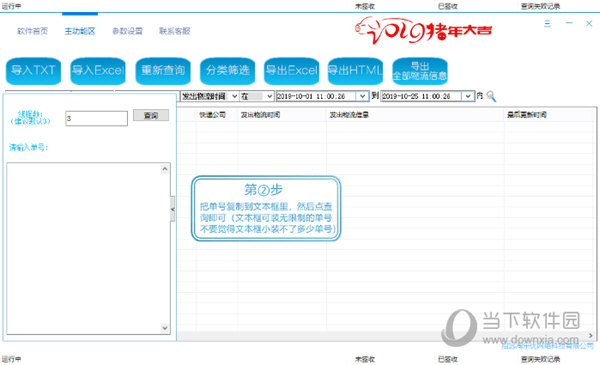Screen dimensions: 600x365
Task: Open the 参数设置 tab
Action: coord(127,31)
